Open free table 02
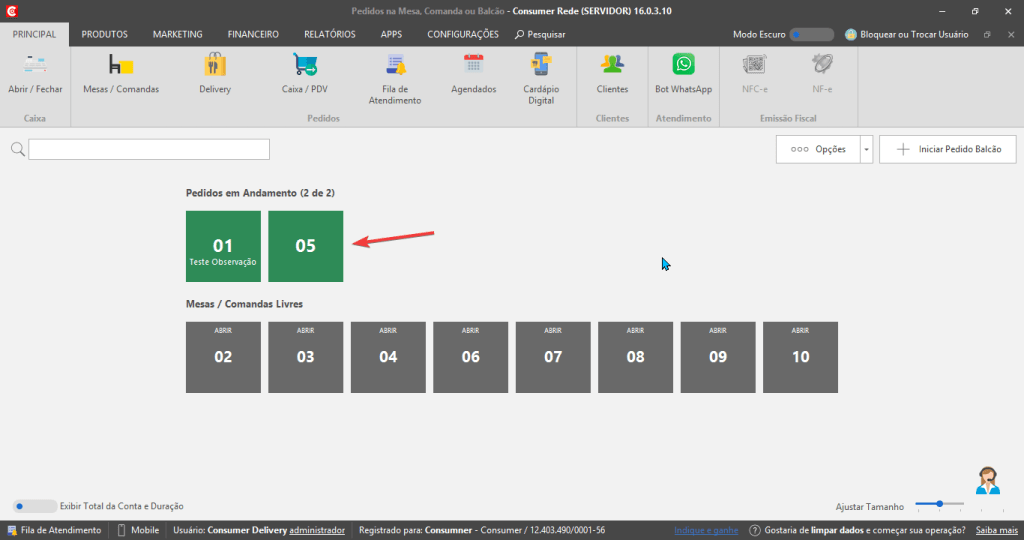Screen dimensions: 1024x540 pos(223,357)
